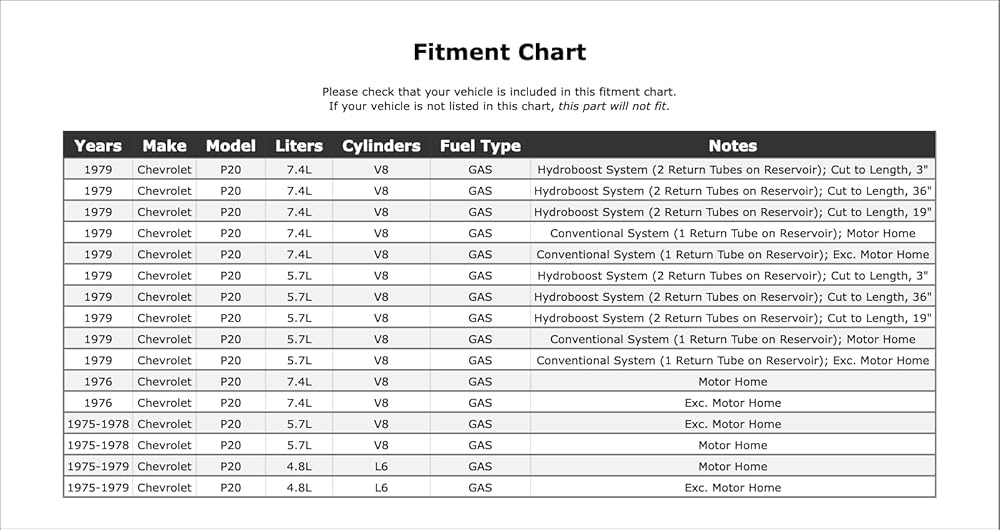Select the 4.8L liters cell in last row
Screen dimensions: 1000x530
point(299,488)
